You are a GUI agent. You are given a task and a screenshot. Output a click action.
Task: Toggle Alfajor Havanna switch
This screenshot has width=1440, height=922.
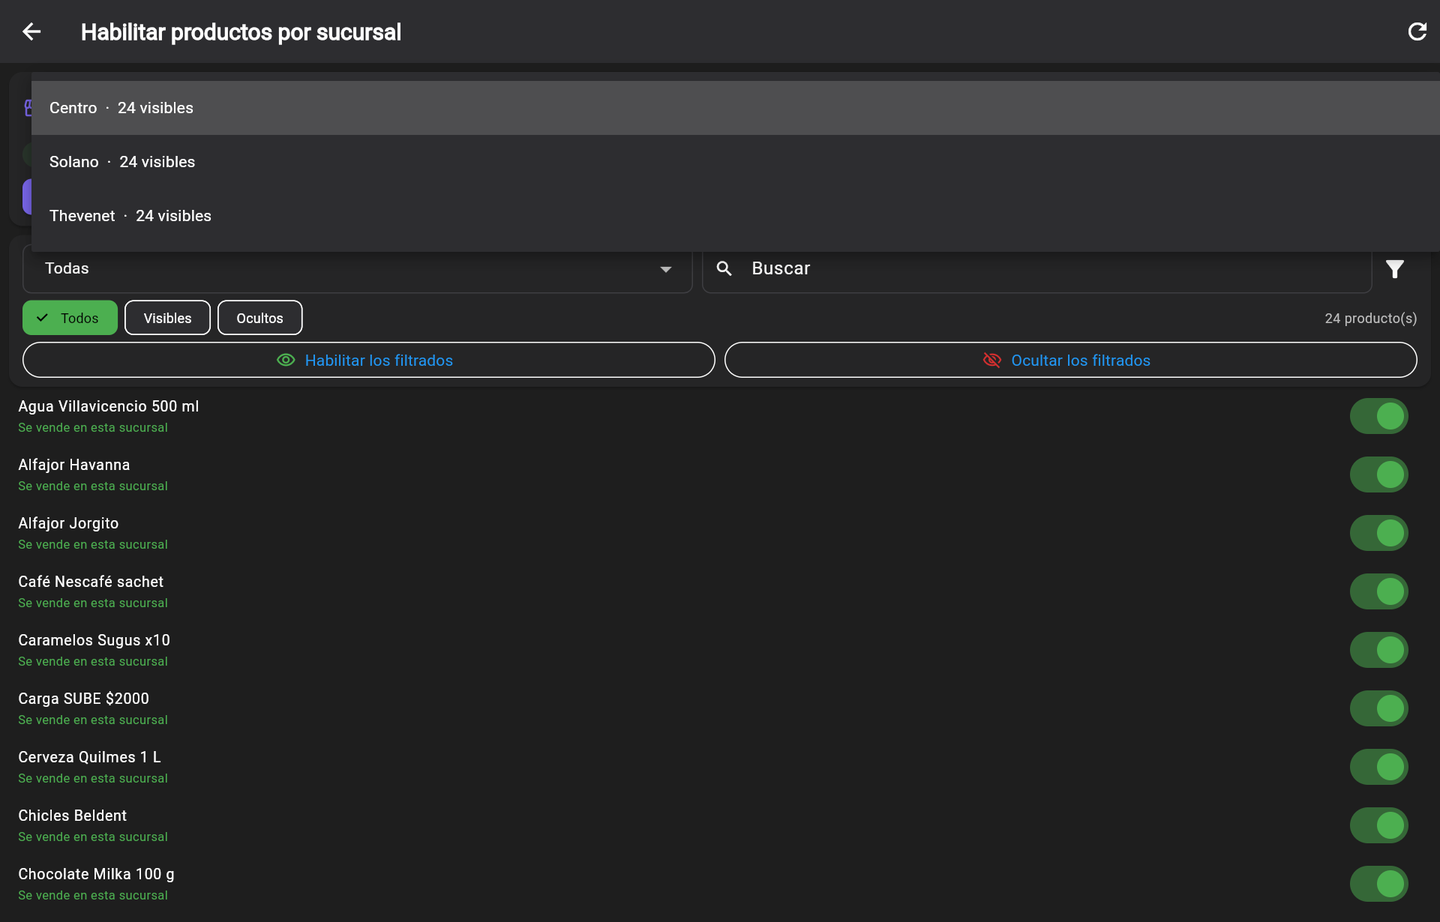(x=1379, y=475)
